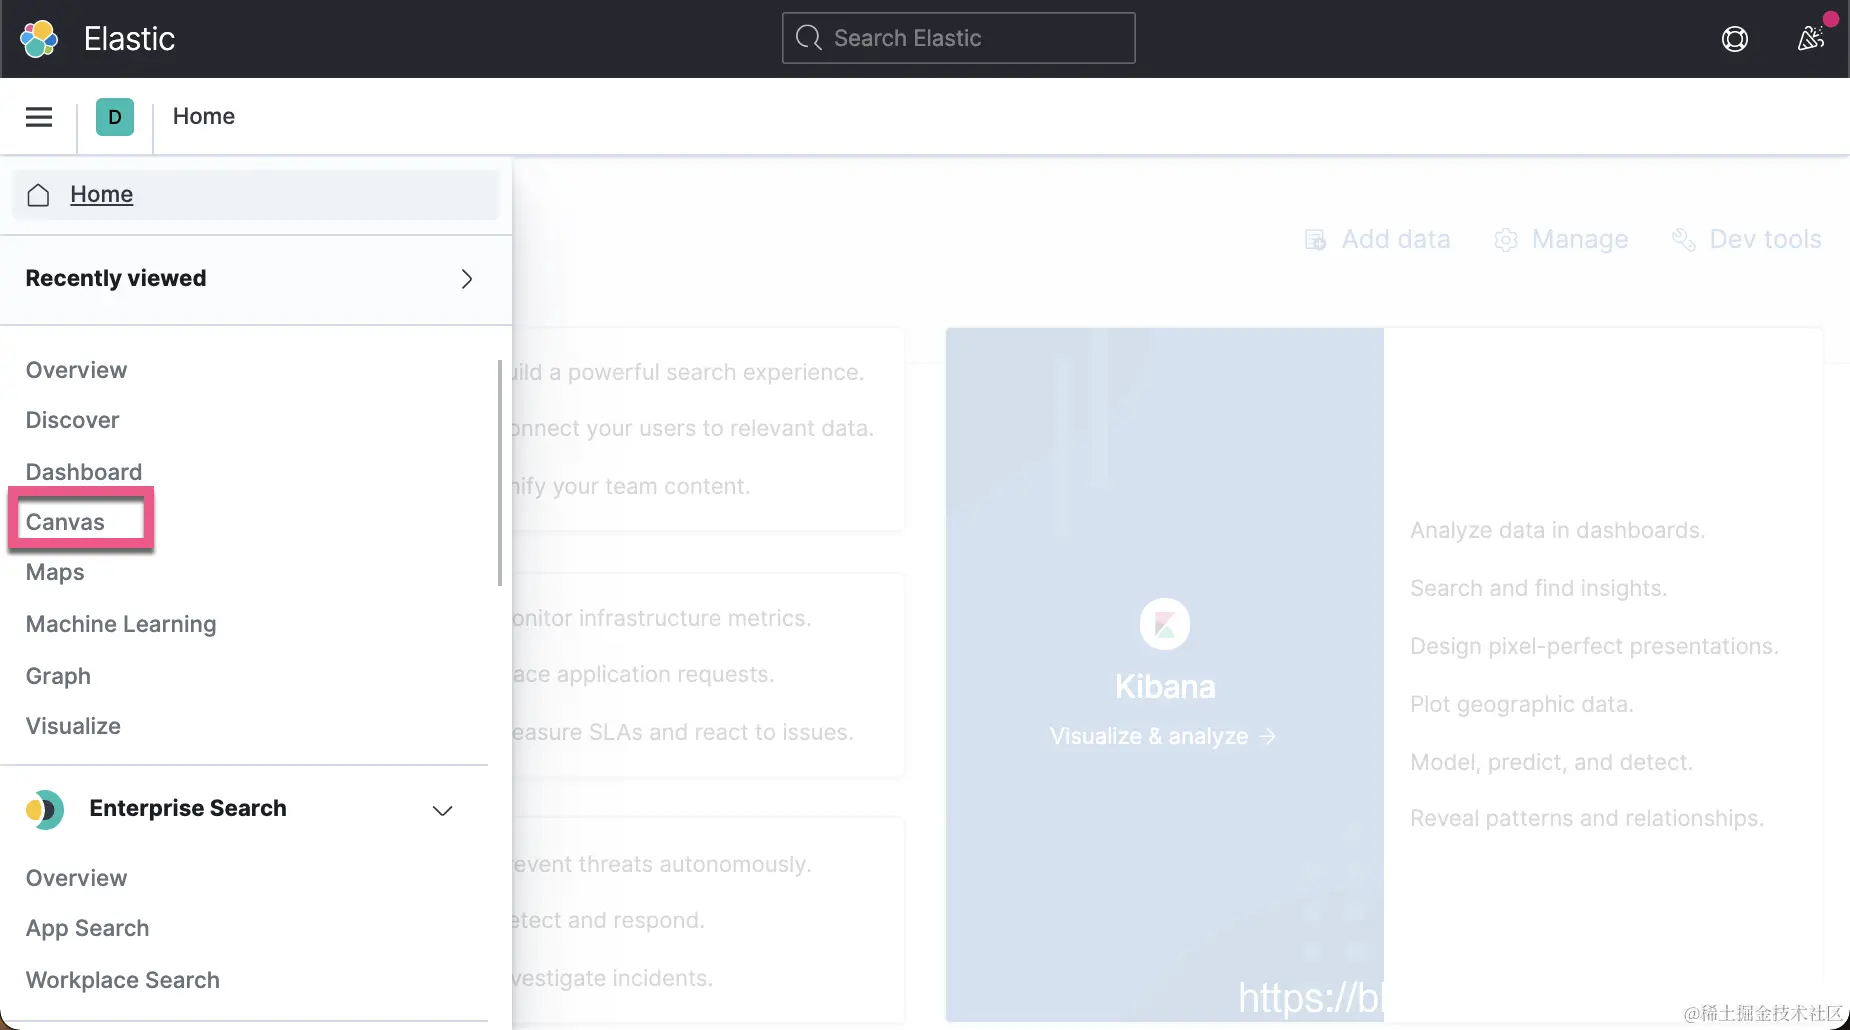Click the Manage gear icon
Screen dimensions: 1850x1030
coord(1506,240)
